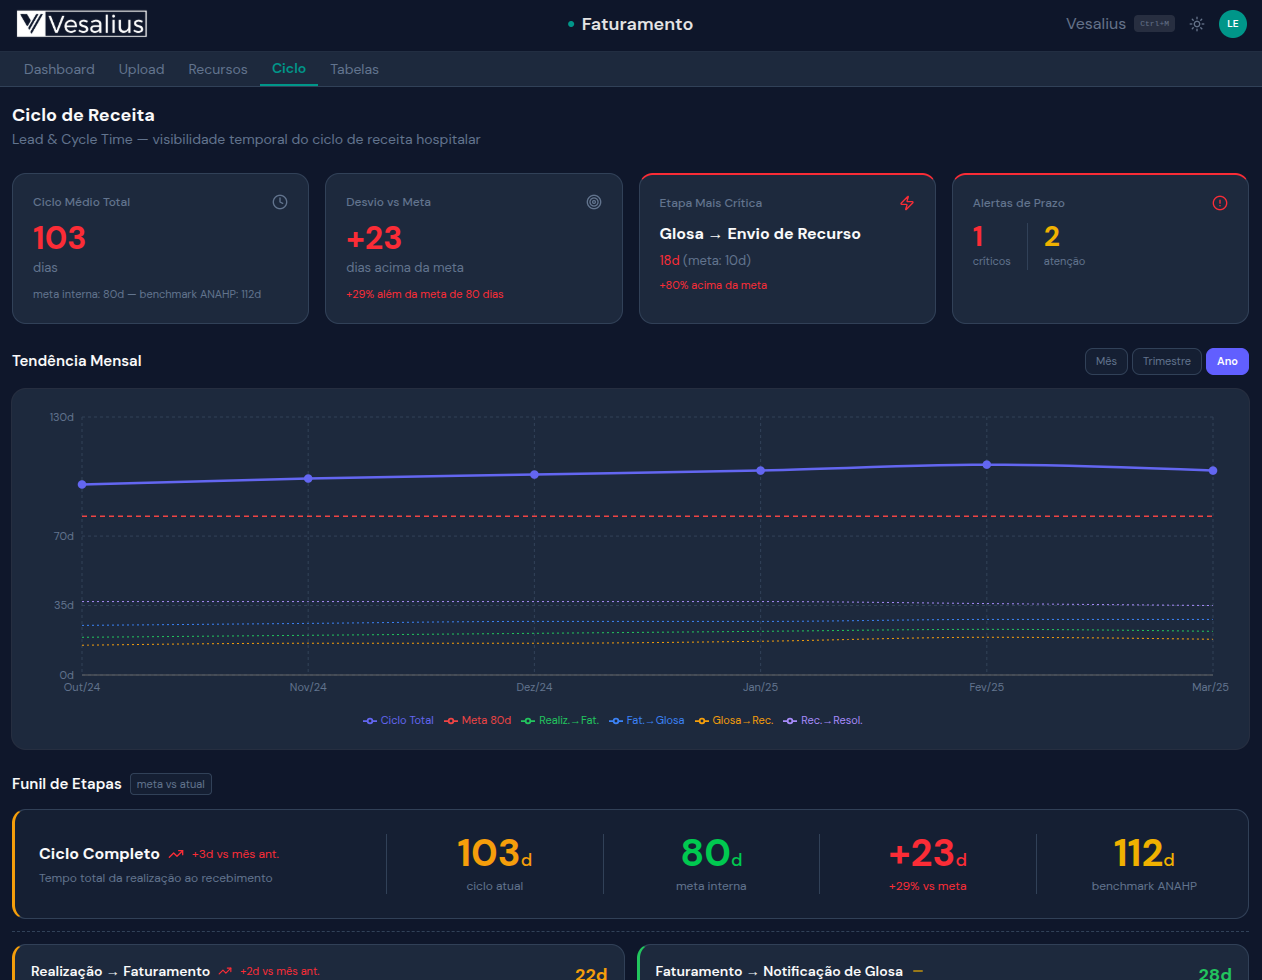Screen dimensions: 1262x980
Task: Select the Mês period option
Action: click(x=1106, y=361)
